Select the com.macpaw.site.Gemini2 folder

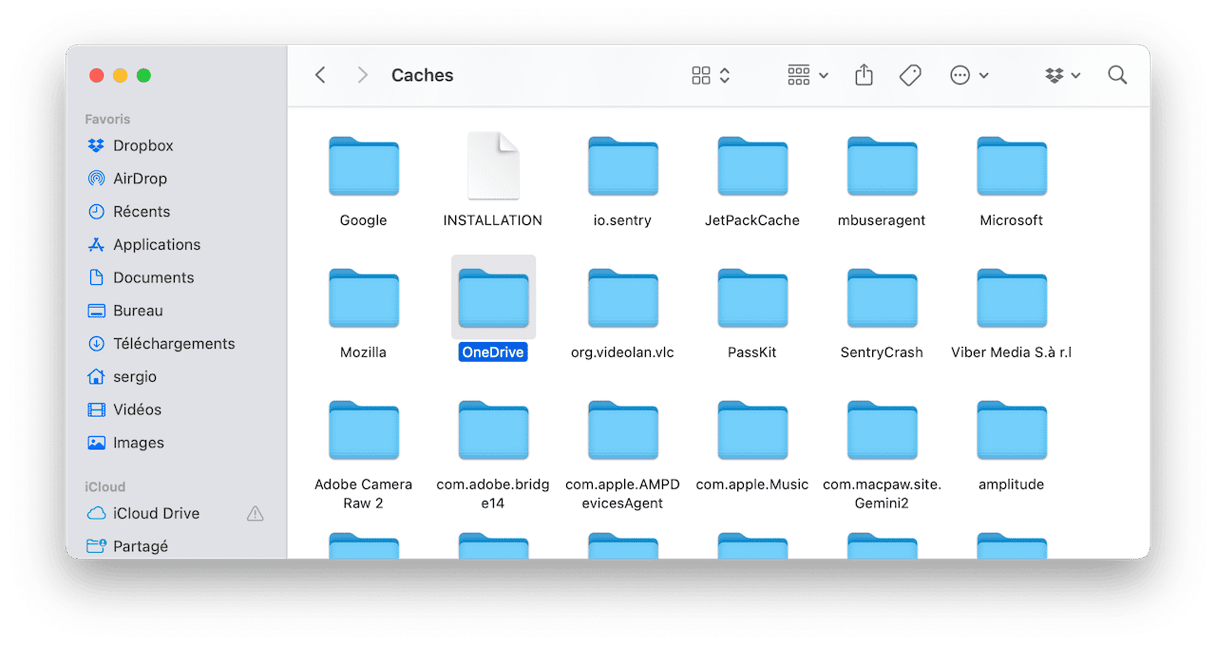pos(882,430)
